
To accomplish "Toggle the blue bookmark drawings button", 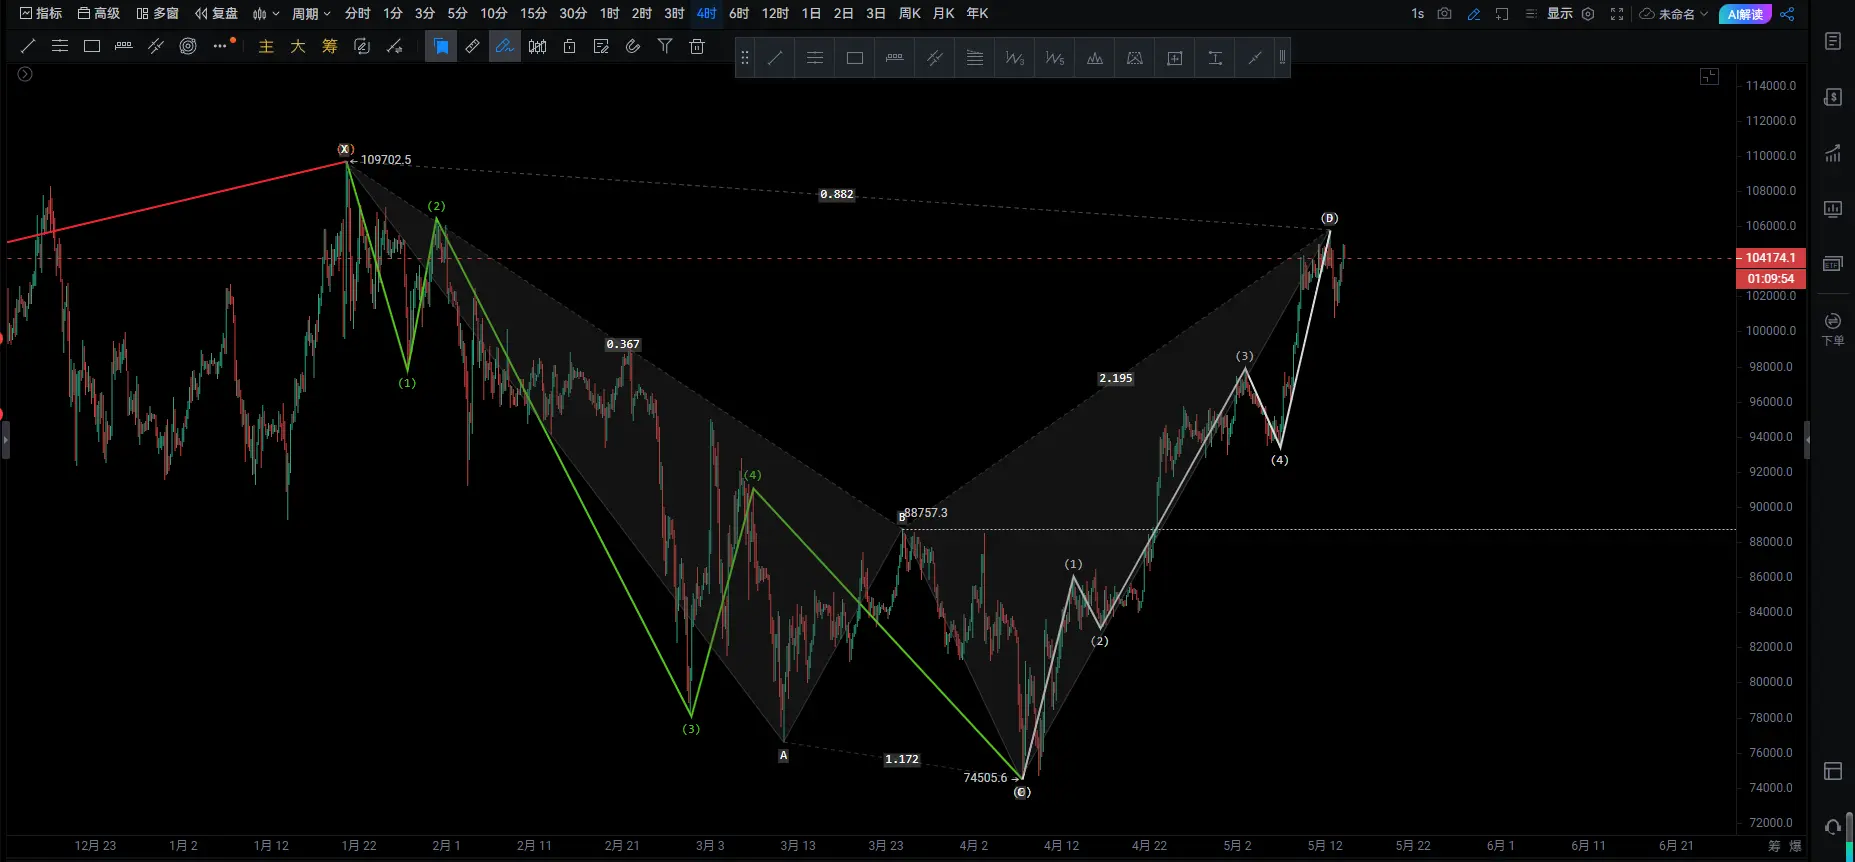I will point(441,46).
